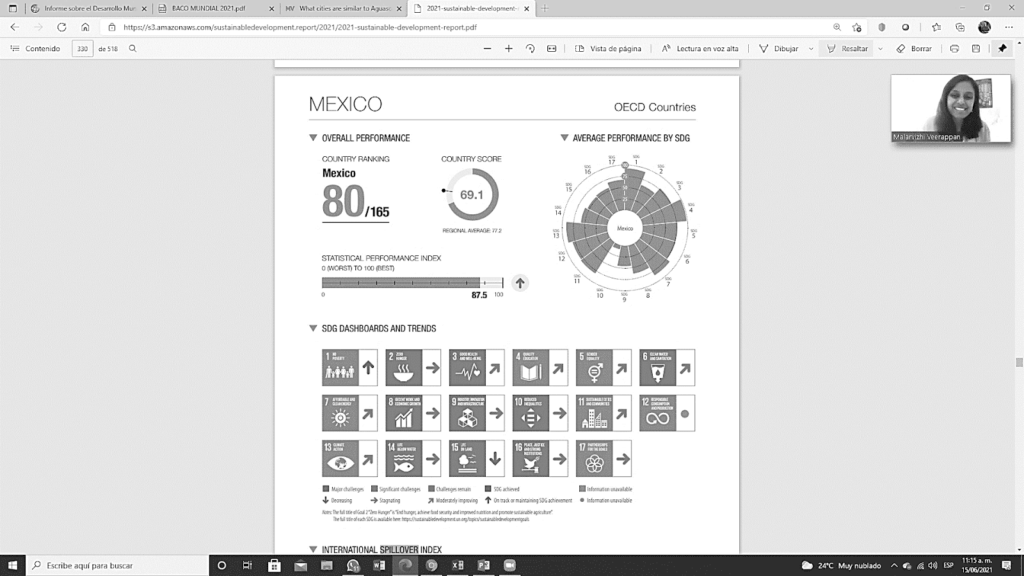Click the browser refresh icon
Screen dimensions: 1024x576
[60, 27]
